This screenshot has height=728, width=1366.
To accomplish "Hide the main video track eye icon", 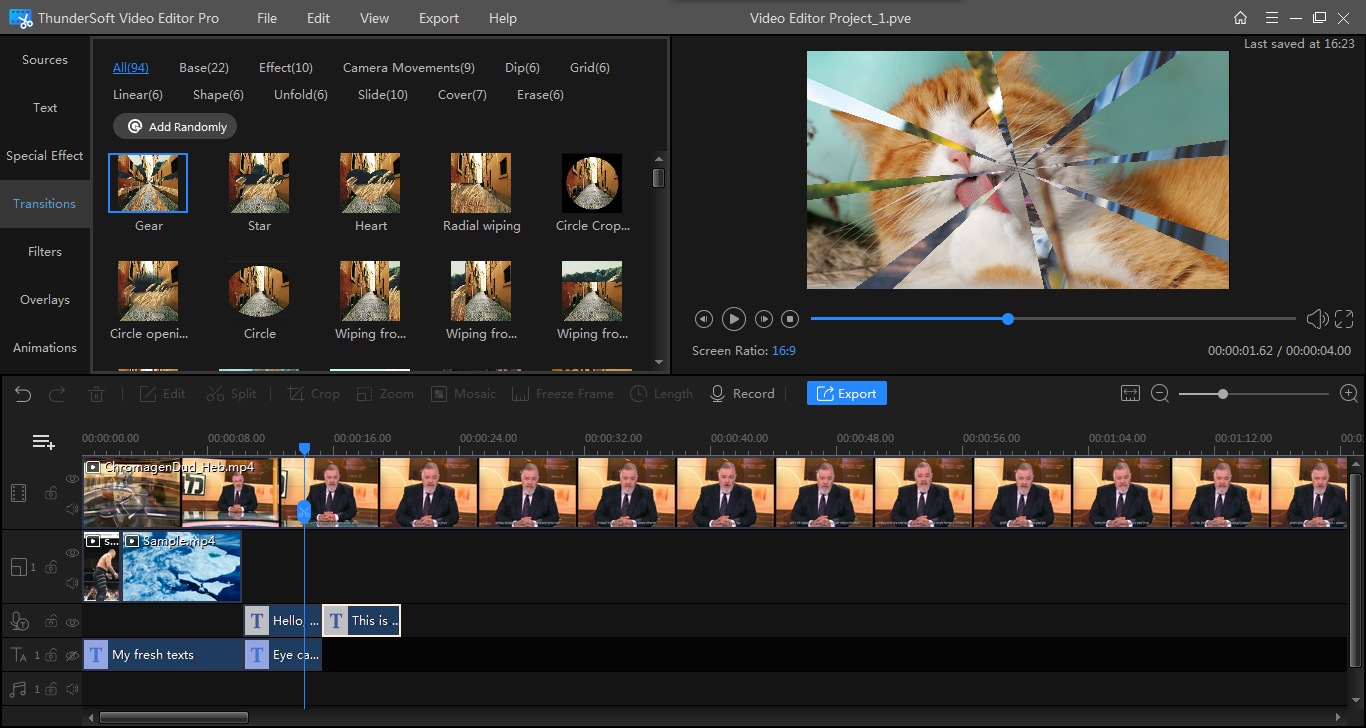I will tap(72, 479).
